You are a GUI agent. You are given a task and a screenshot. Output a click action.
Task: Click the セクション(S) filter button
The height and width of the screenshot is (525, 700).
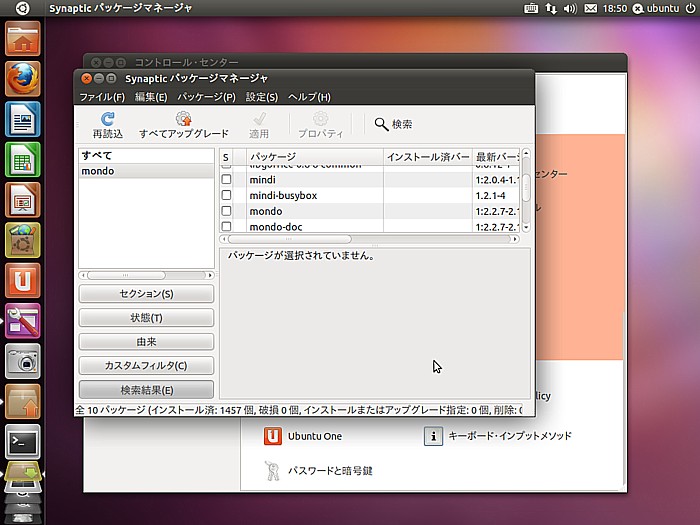(x=146, y=294)
